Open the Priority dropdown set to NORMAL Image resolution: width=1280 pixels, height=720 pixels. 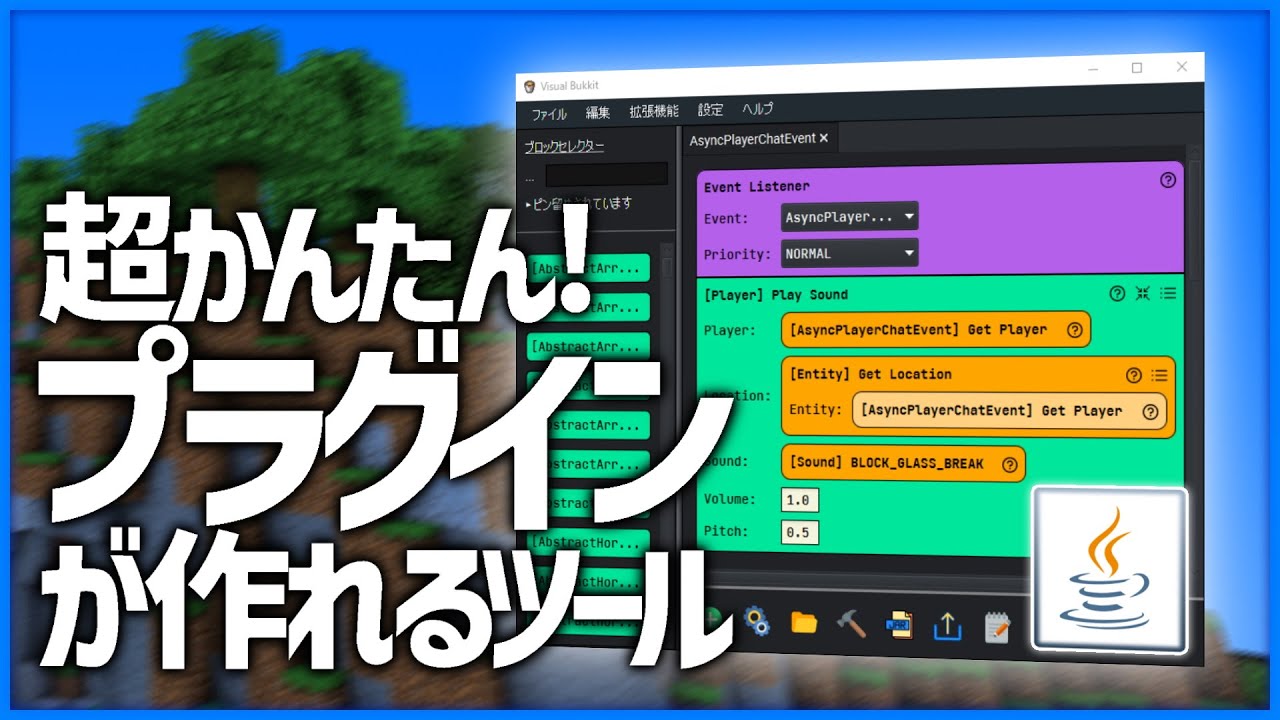pyautogui.click(x=849, y=253)
